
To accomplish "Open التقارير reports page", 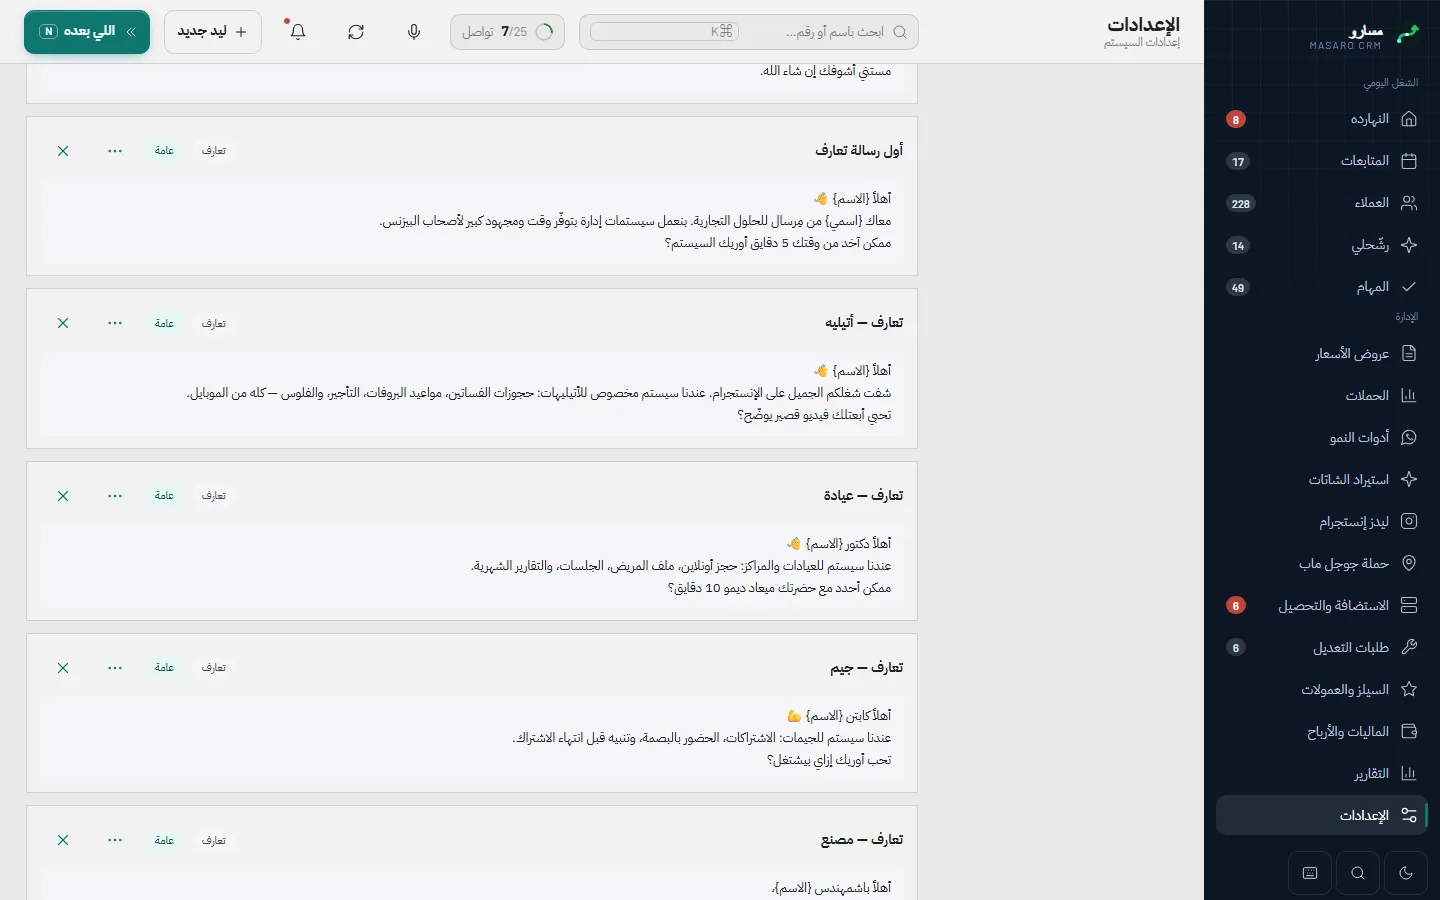I will pos(1322,773).
